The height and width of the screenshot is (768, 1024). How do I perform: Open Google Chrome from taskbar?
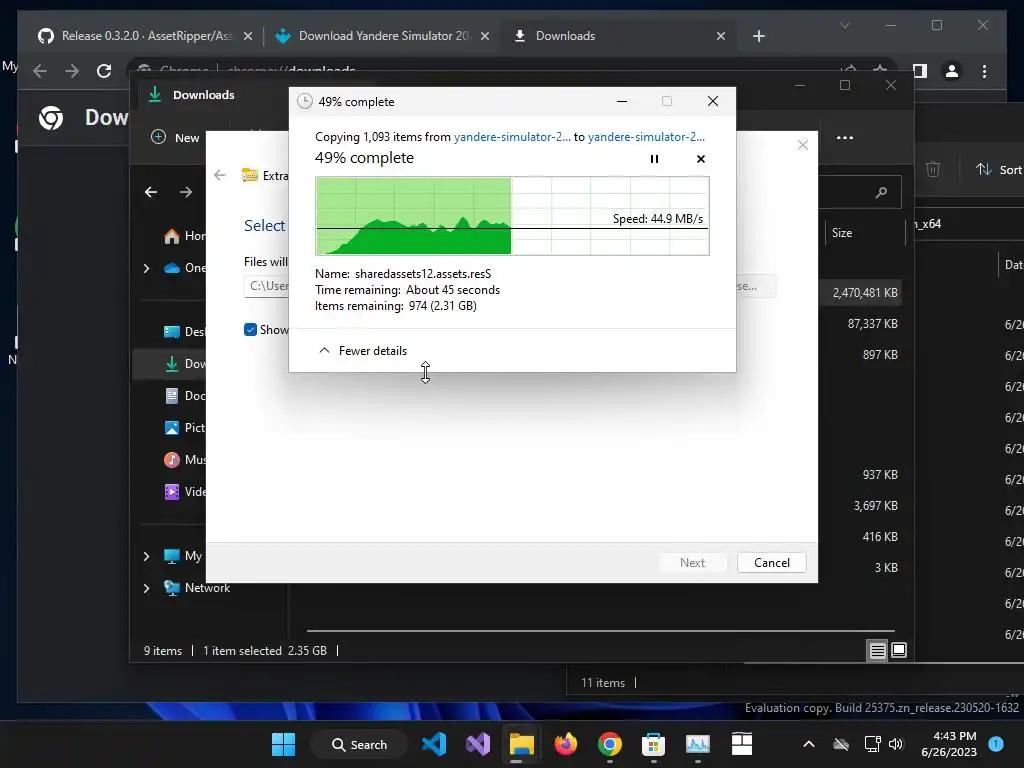(x=609, y=744)
